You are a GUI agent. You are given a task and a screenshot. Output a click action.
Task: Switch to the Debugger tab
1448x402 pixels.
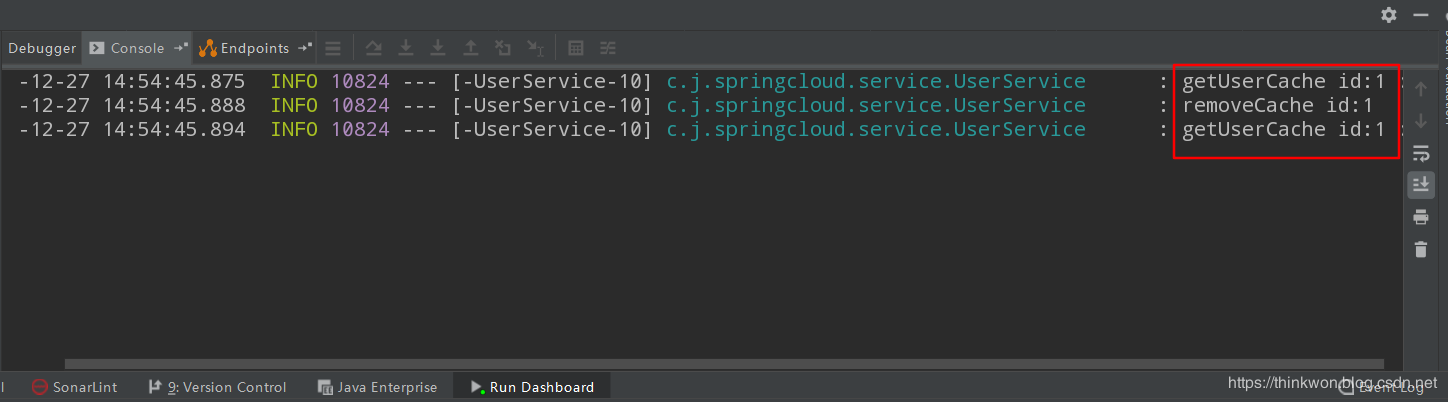click(42, 48)
